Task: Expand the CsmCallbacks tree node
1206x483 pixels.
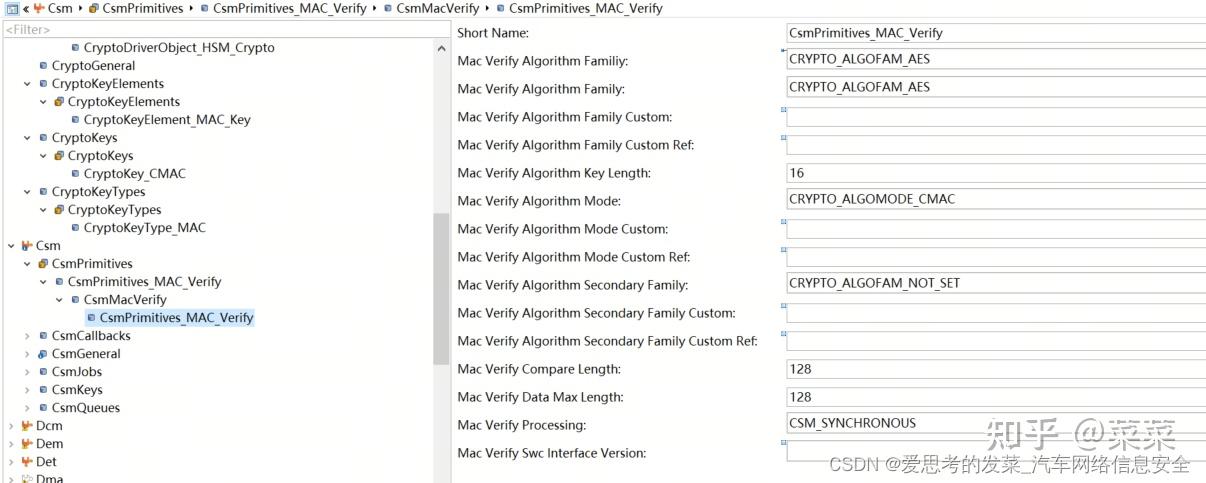Action: point(28,336)
